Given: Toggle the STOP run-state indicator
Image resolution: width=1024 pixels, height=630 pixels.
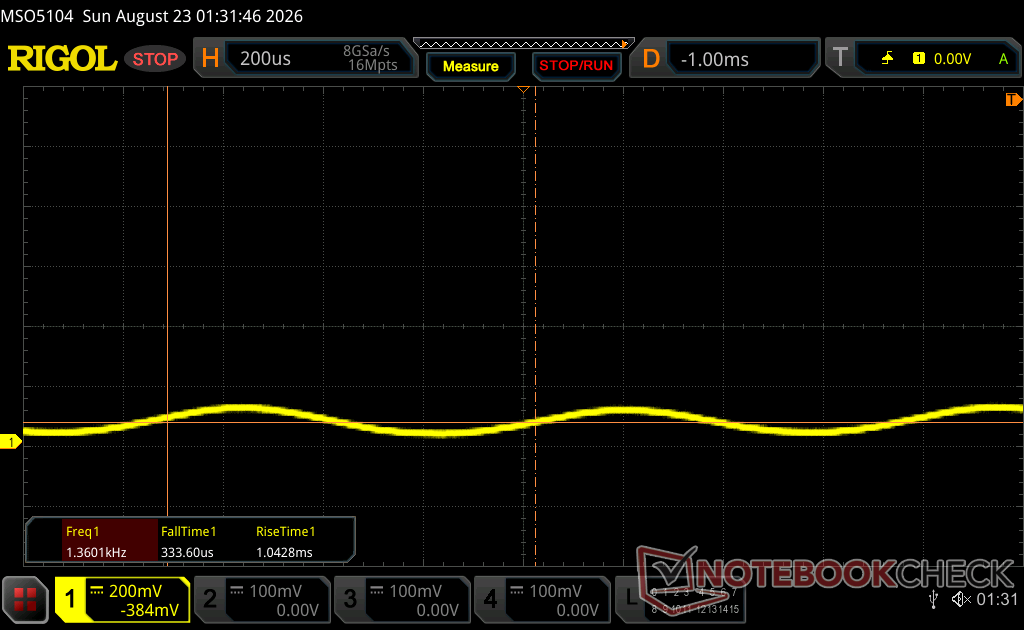Looking at the screenshot, I should pyautogui.click(x=155, y=59).
